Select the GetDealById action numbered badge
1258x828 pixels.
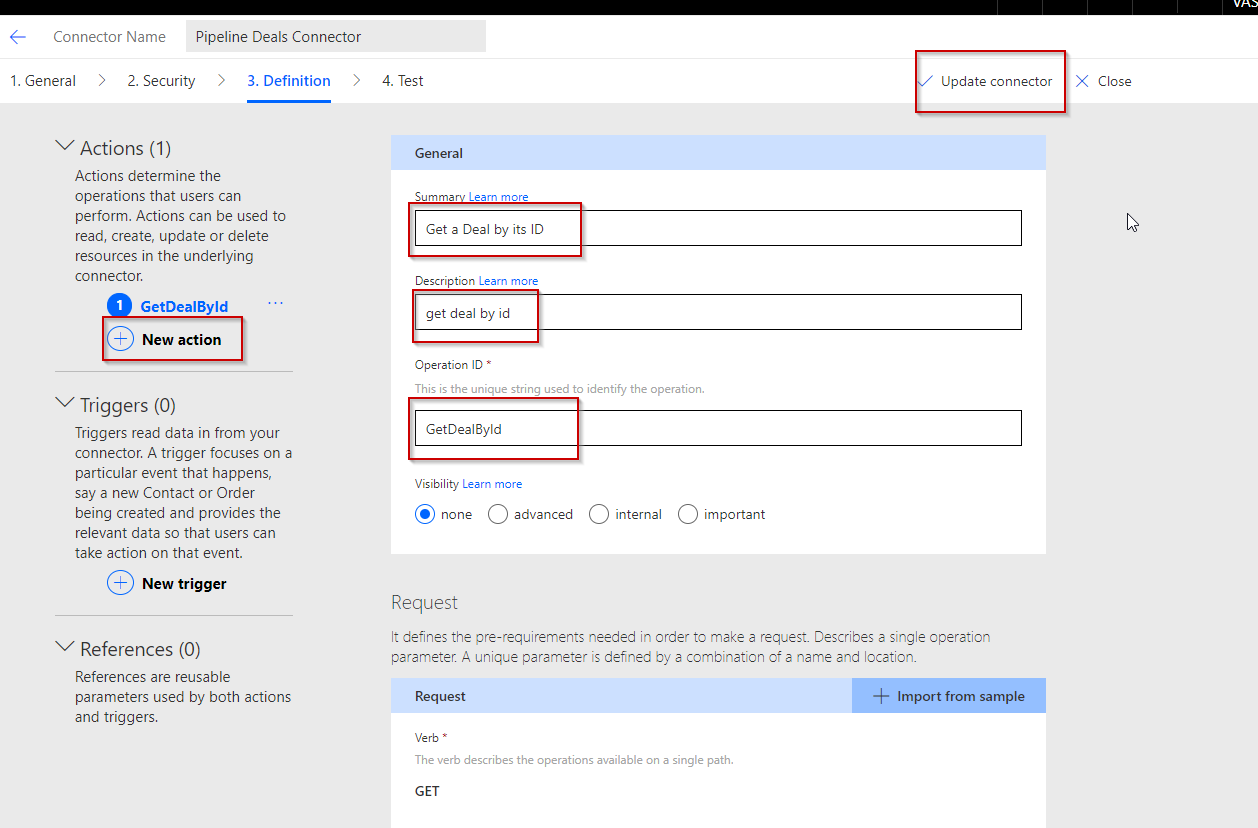[119, 307]
